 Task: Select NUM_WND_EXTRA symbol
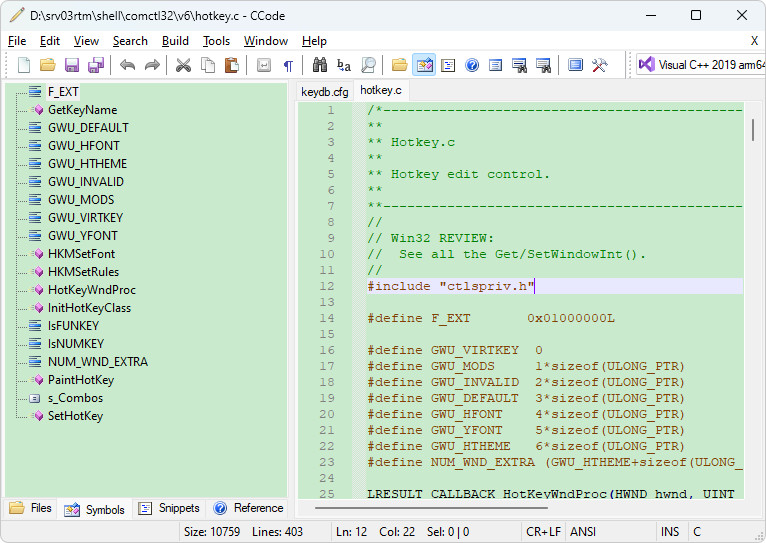pyautogui.click(x=98, y=362)
